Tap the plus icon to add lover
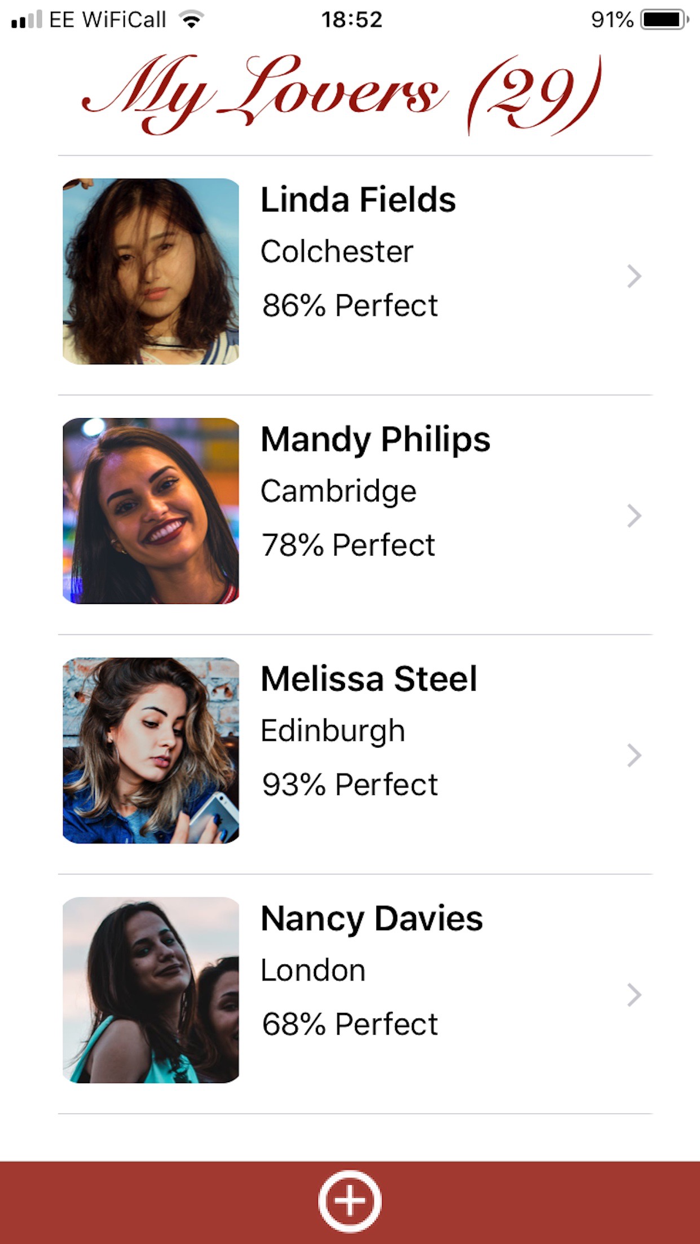This screenshot has width=700, height=1244. pos(350,1200)
